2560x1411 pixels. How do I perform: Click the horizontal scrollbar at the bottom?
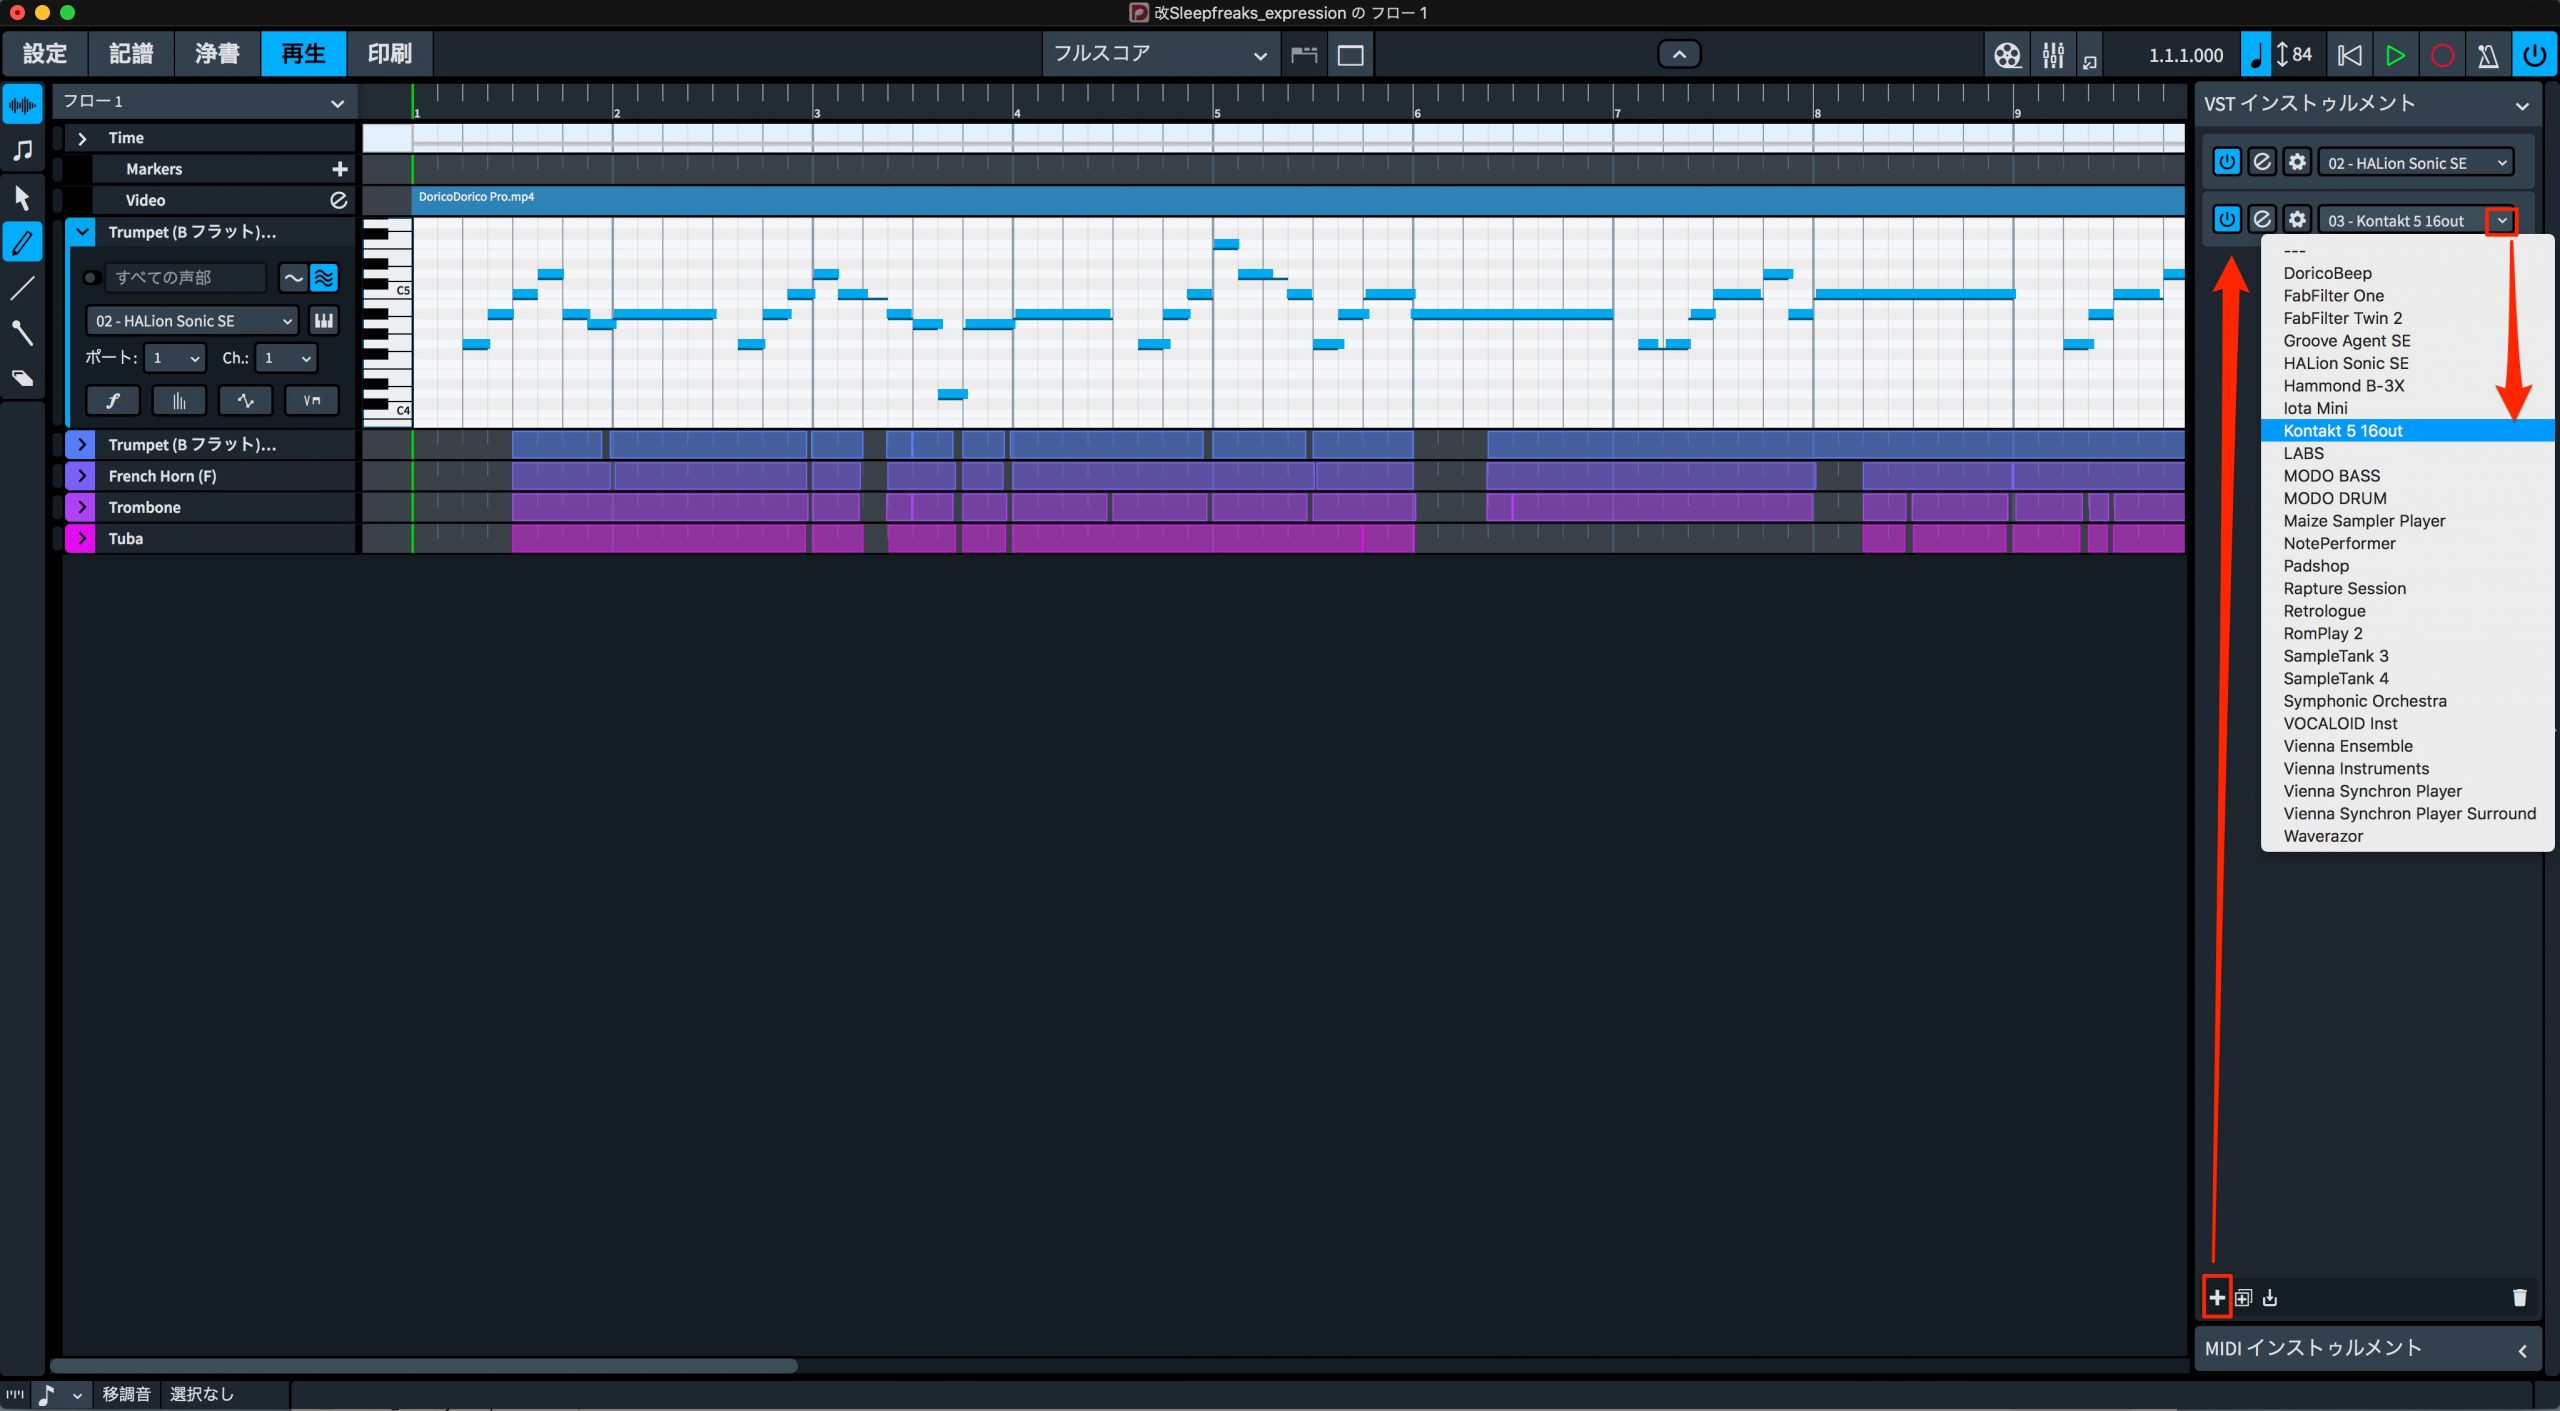[x=424, y=1366]
